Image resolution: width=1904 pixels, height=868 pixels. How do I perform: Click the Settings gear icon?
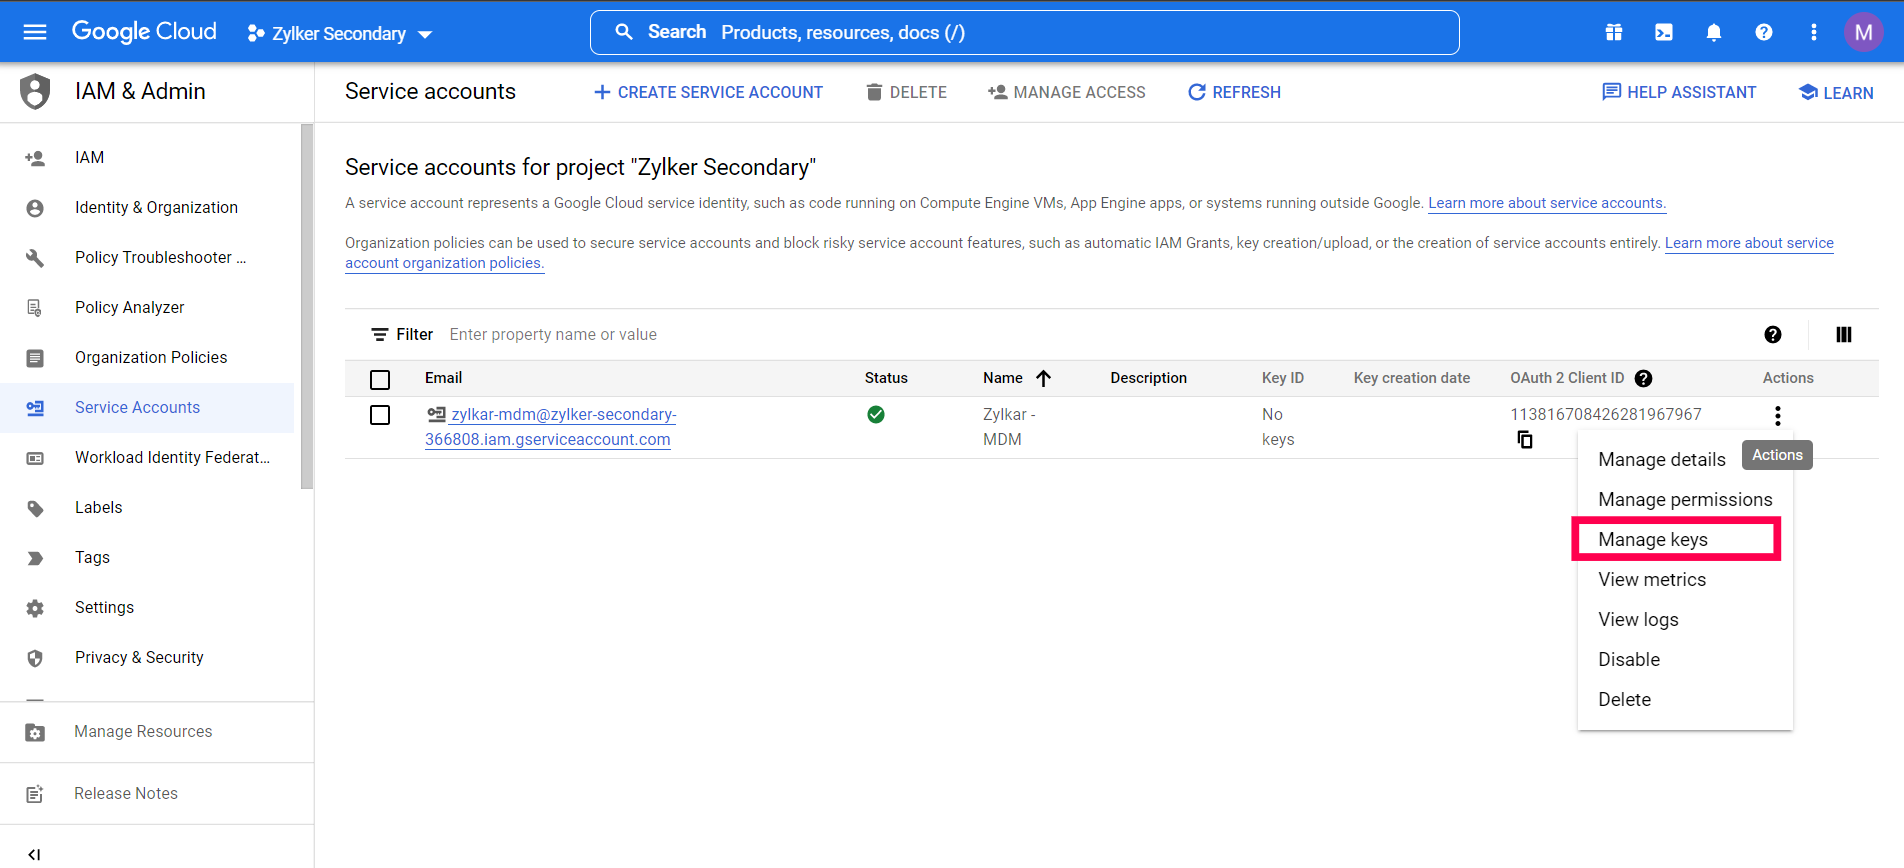coord(35,608)
